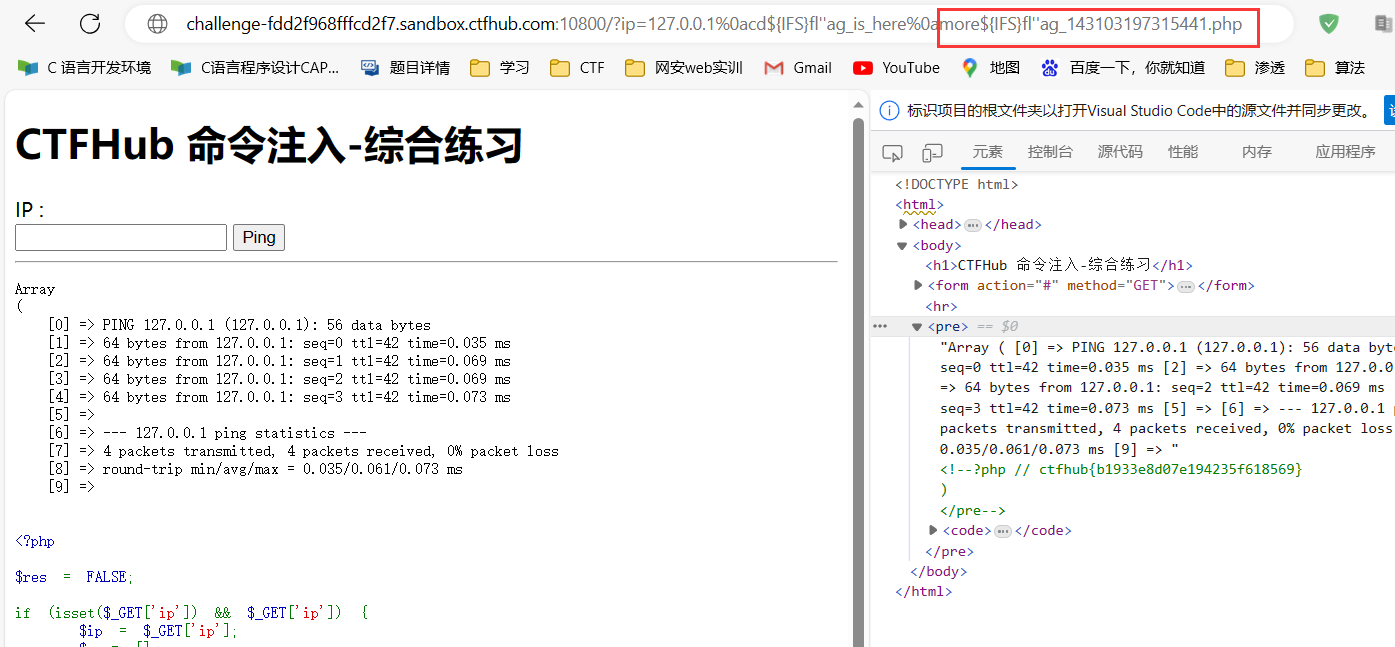Switch to the 性能 DevTools tab

pos(1183,152)
